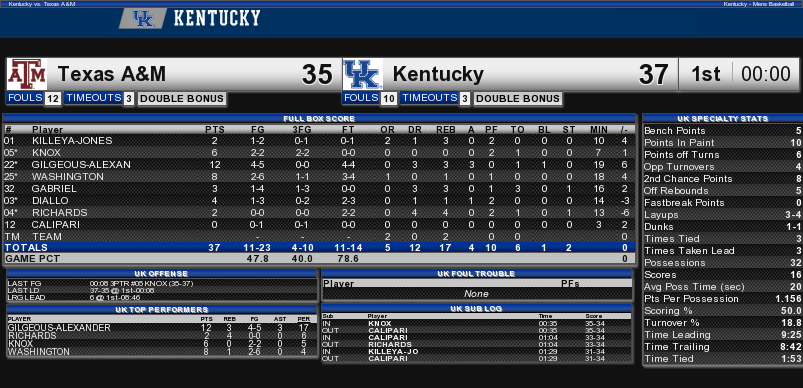Click the 1st period indicator

(705, 75)
